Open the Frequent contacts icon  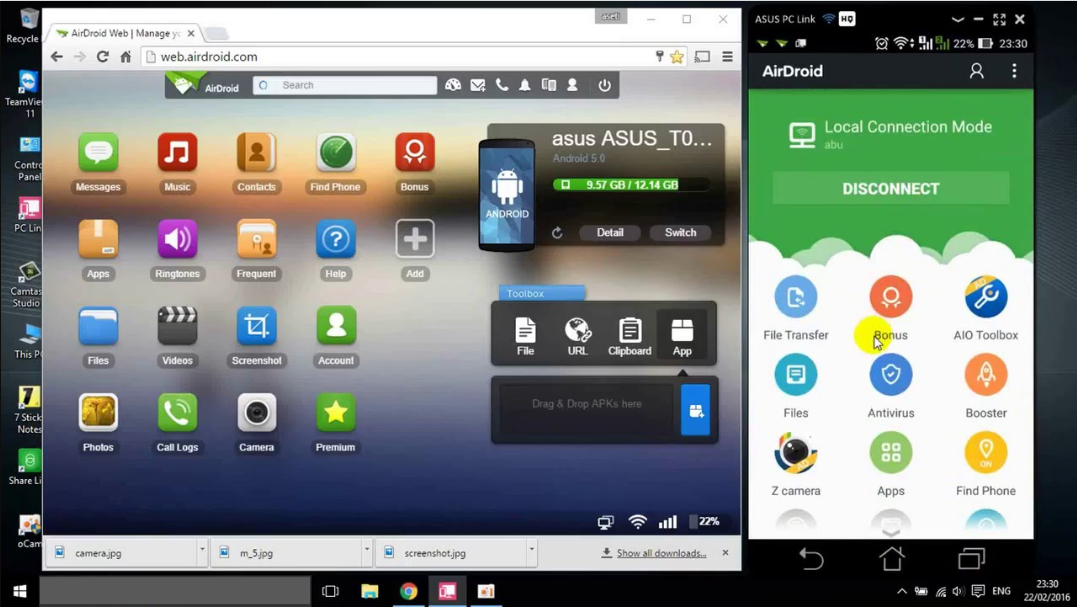click(x=256, y=239)
